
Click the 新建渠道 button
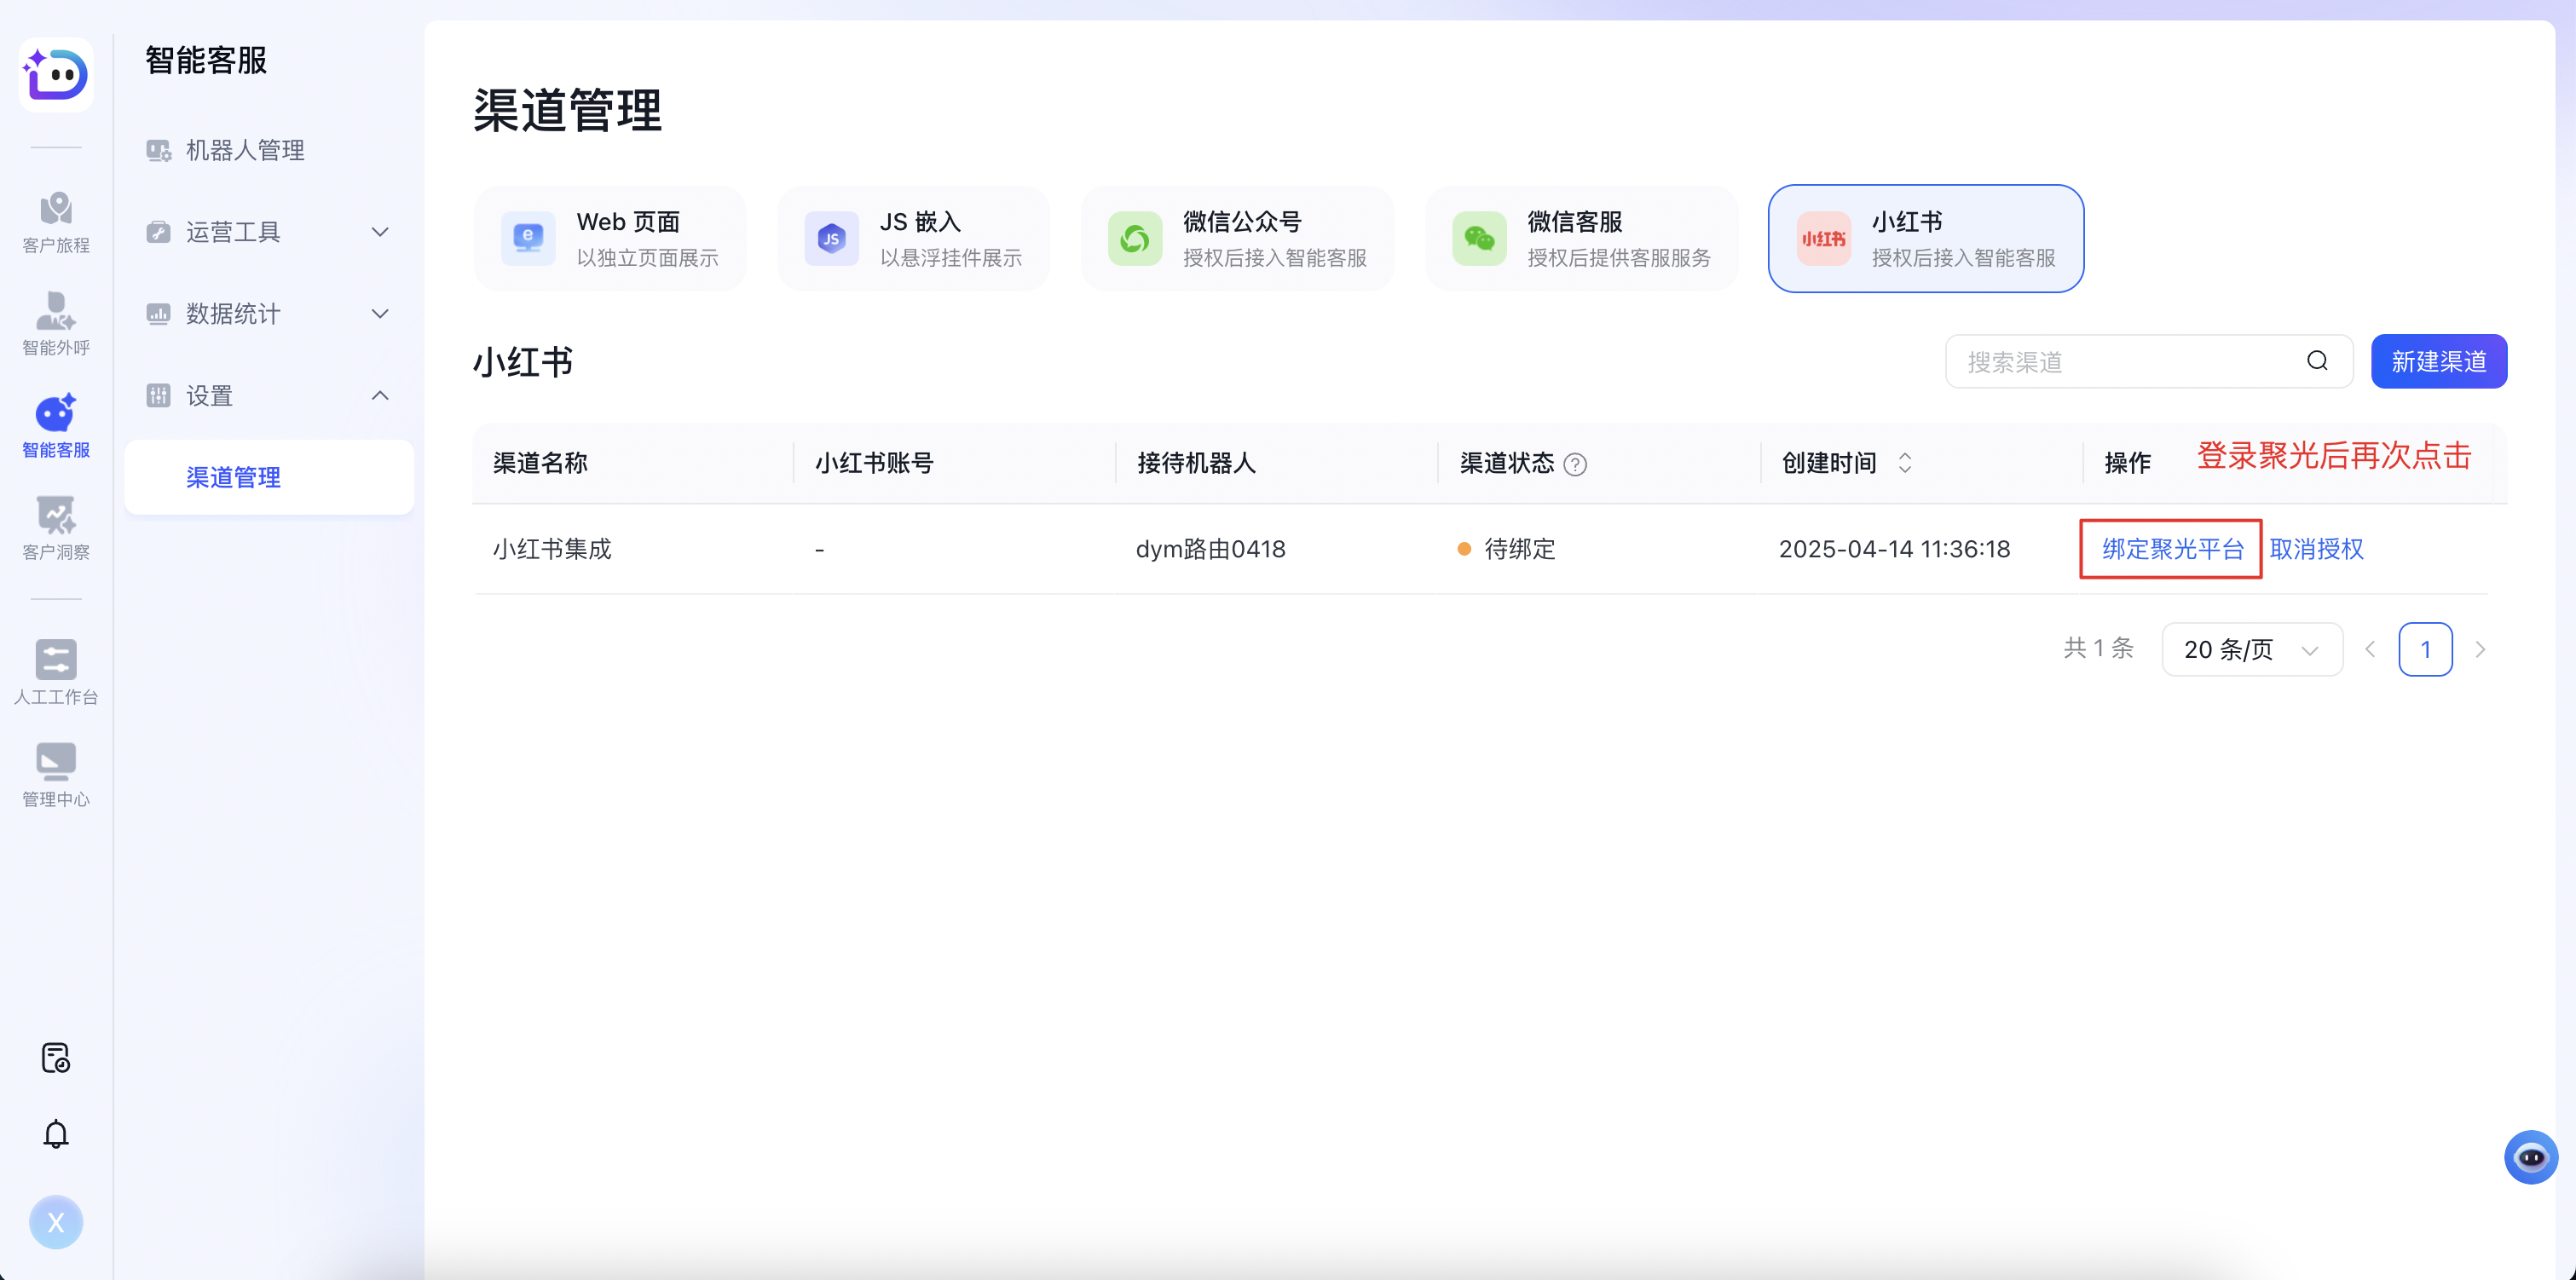click(x=2438, y=361)
